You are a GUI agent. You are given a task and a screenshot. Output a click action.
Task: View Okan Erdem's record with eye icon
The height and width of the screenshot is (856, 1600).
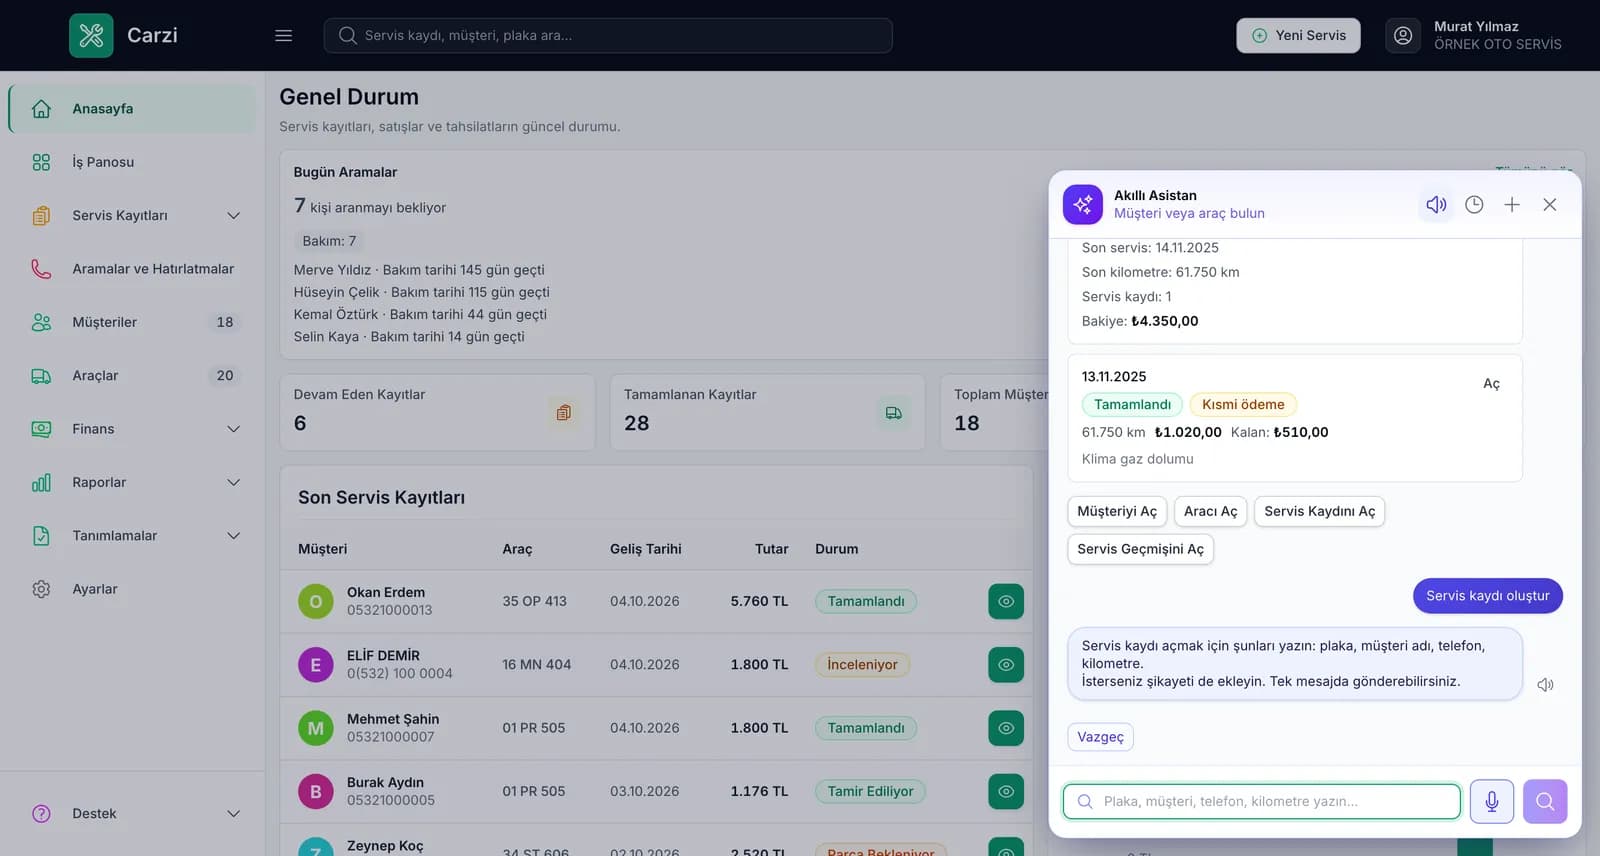[x=1006, y=601]
